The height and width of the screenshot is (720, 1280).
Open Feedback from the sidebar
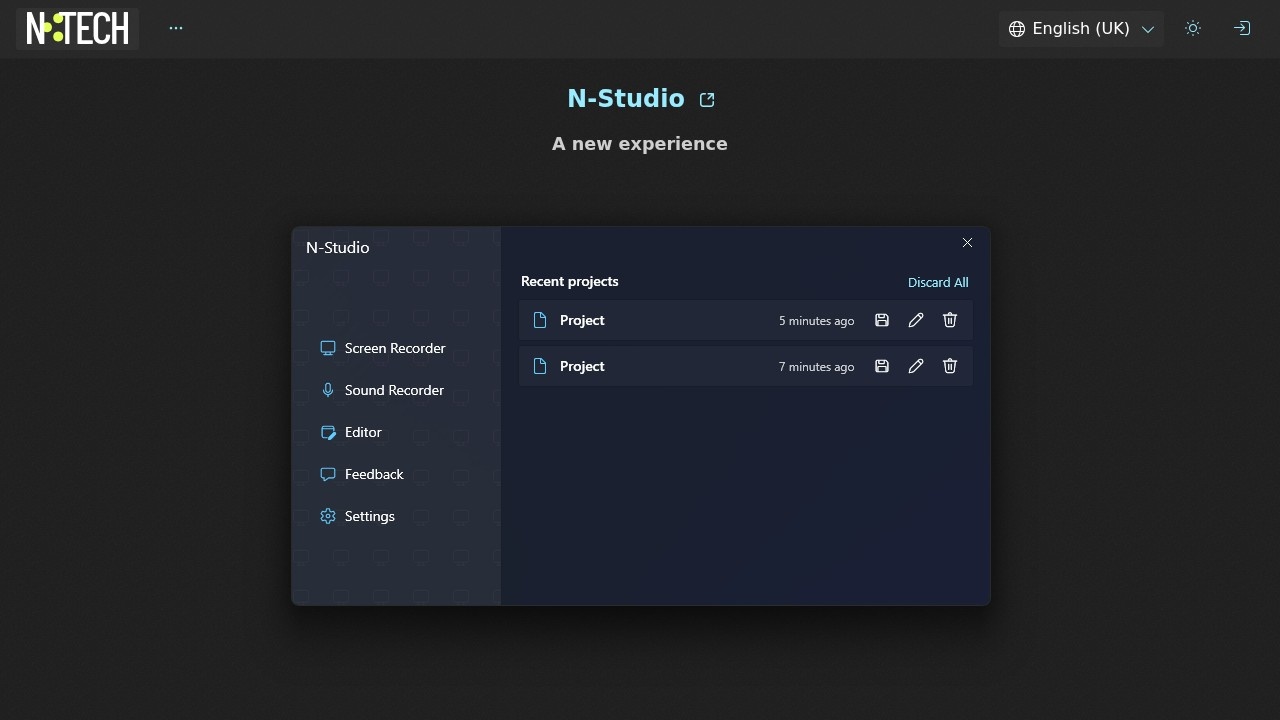click(x=363, y=474)
